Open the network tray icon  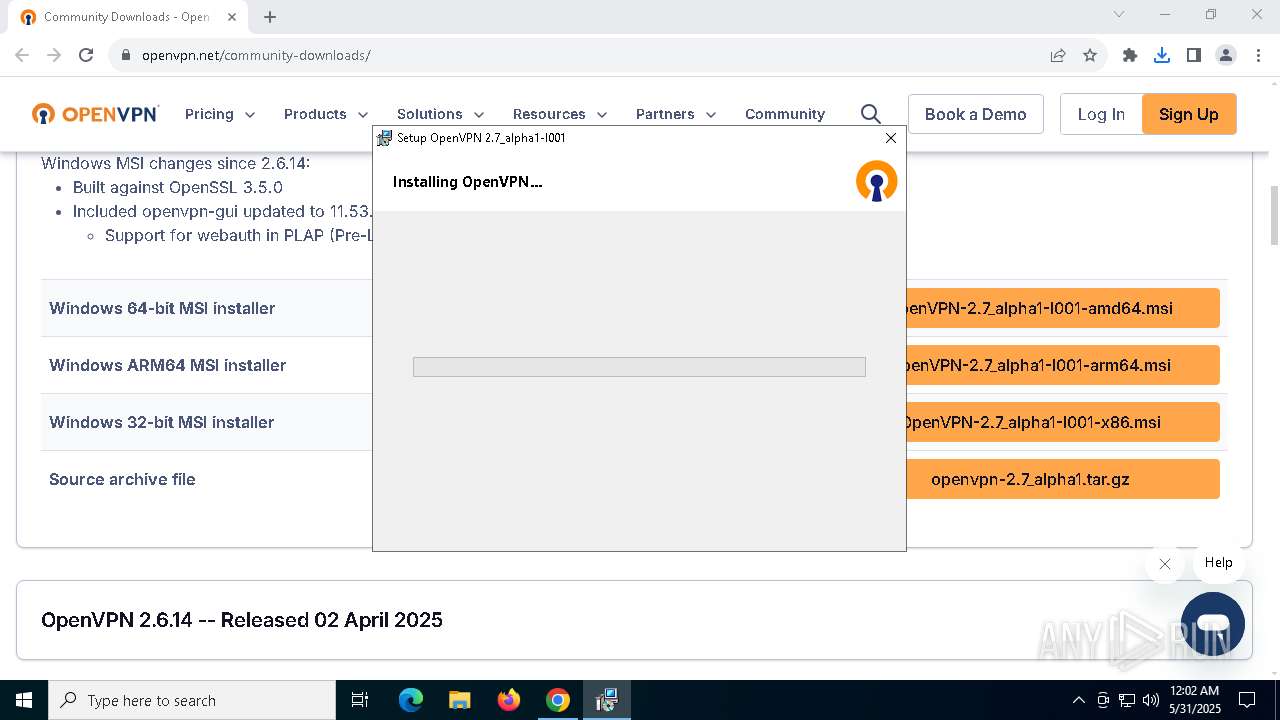[x=1127, y=700]
